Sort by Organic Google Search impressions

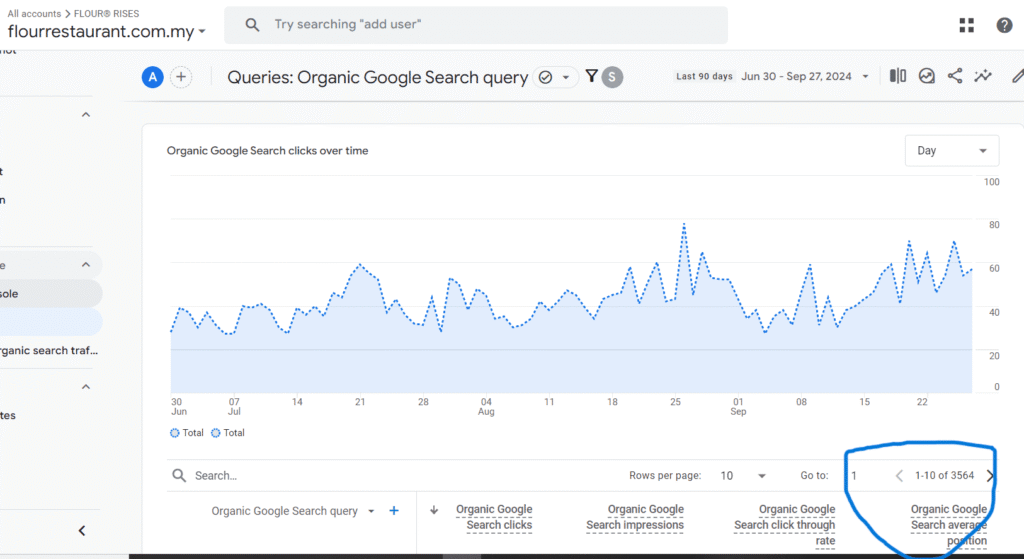click(x=634, y=517)
